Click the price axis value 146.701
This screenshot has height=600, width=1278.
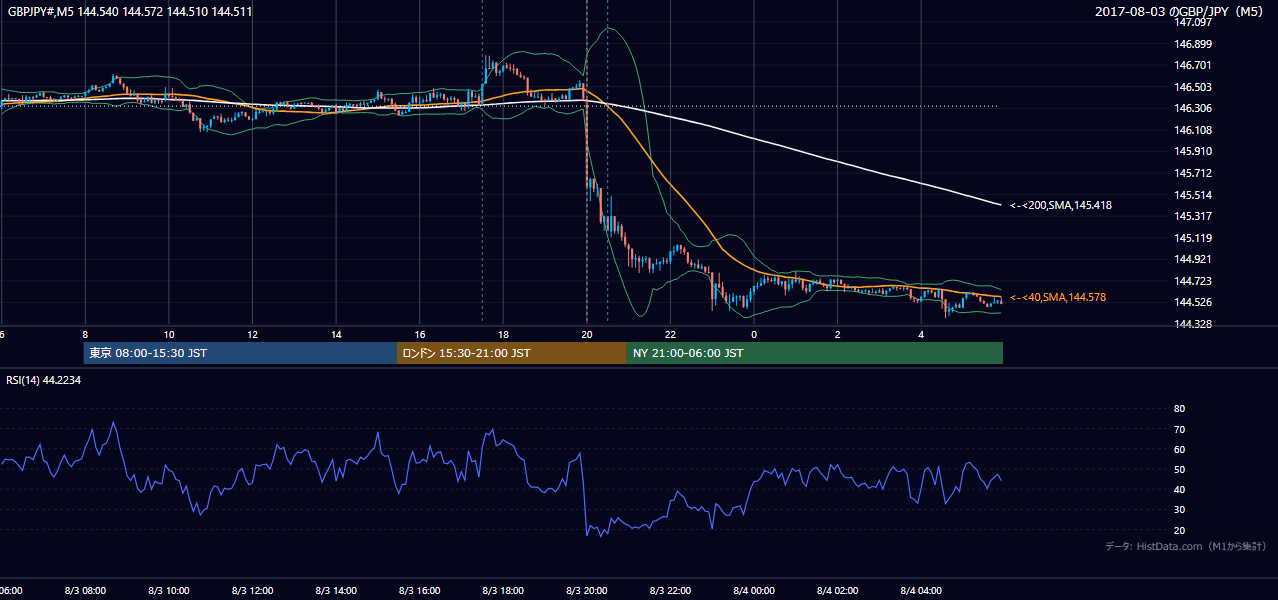[1193, 65]
